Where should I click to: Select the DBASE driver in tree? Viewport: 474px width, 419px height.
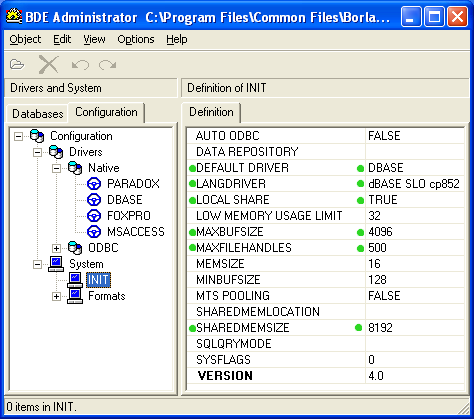pyautogui.click(x=125, y=200)
